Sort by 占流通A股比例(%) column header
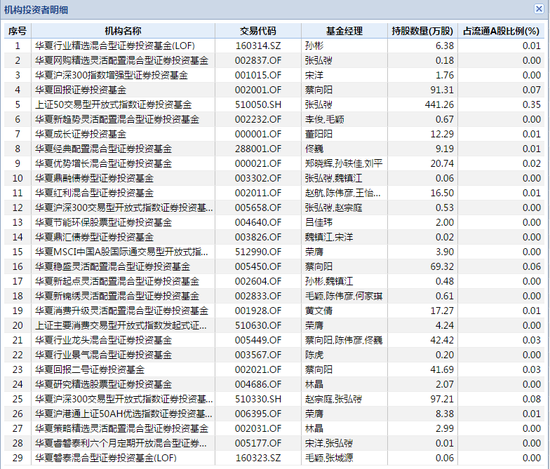This screenshot has height=469, width=550. point(501,31)
